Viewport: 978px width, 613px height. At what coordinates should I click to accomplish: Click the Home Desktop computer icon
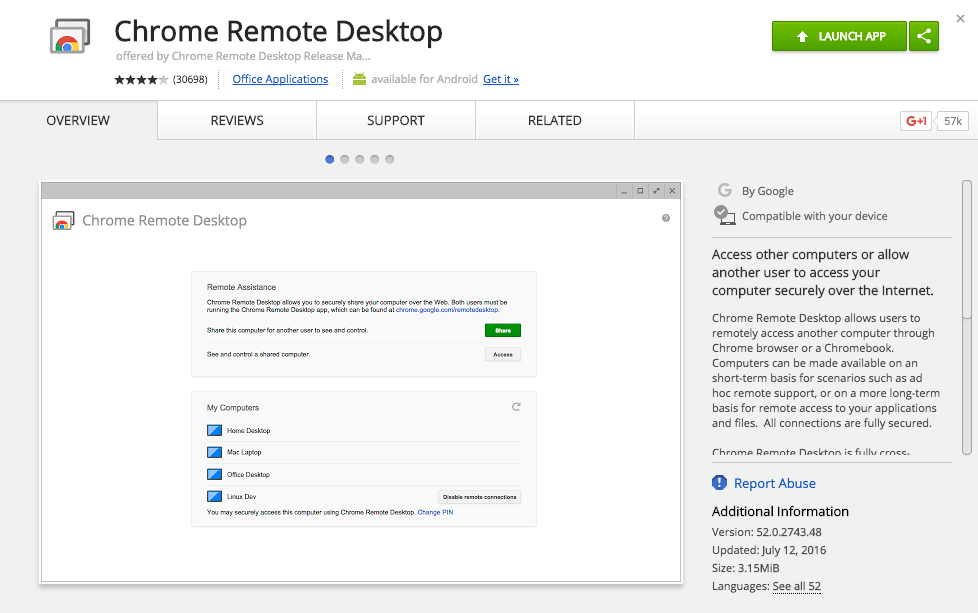(215, 430)
